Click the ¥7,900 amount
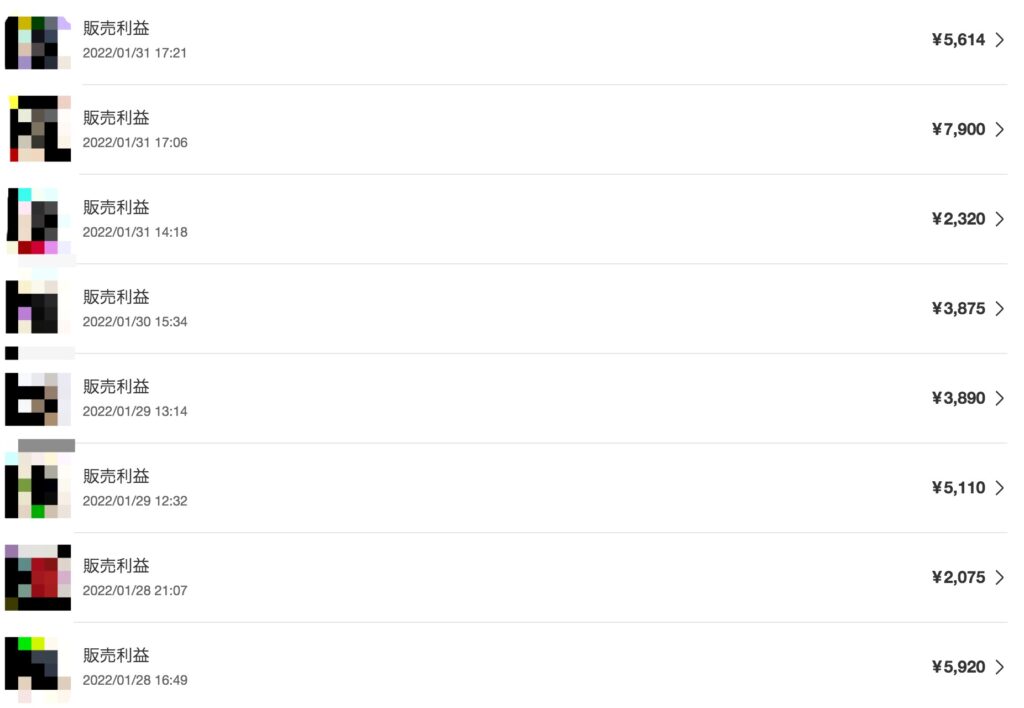 (x=958, y=129)
